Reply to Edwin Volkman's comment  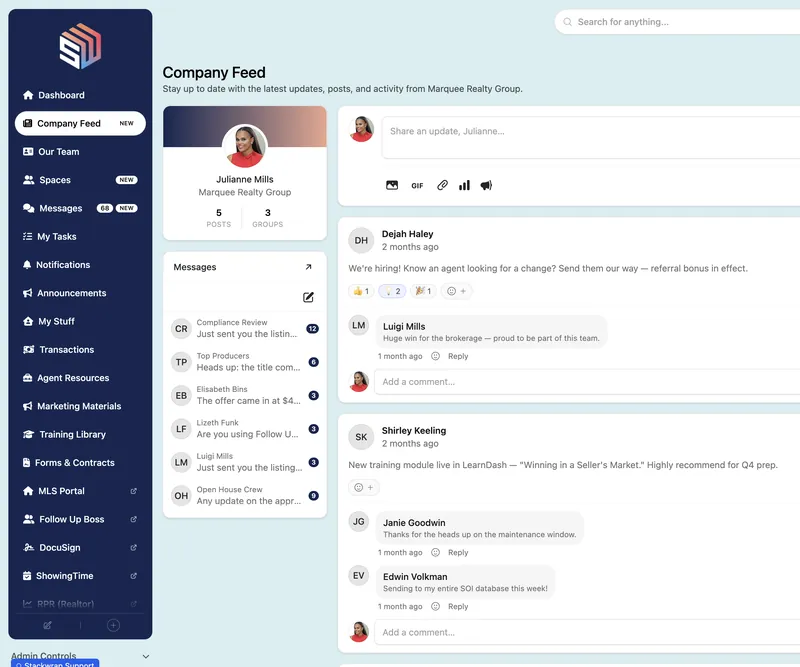pos(458,606)
